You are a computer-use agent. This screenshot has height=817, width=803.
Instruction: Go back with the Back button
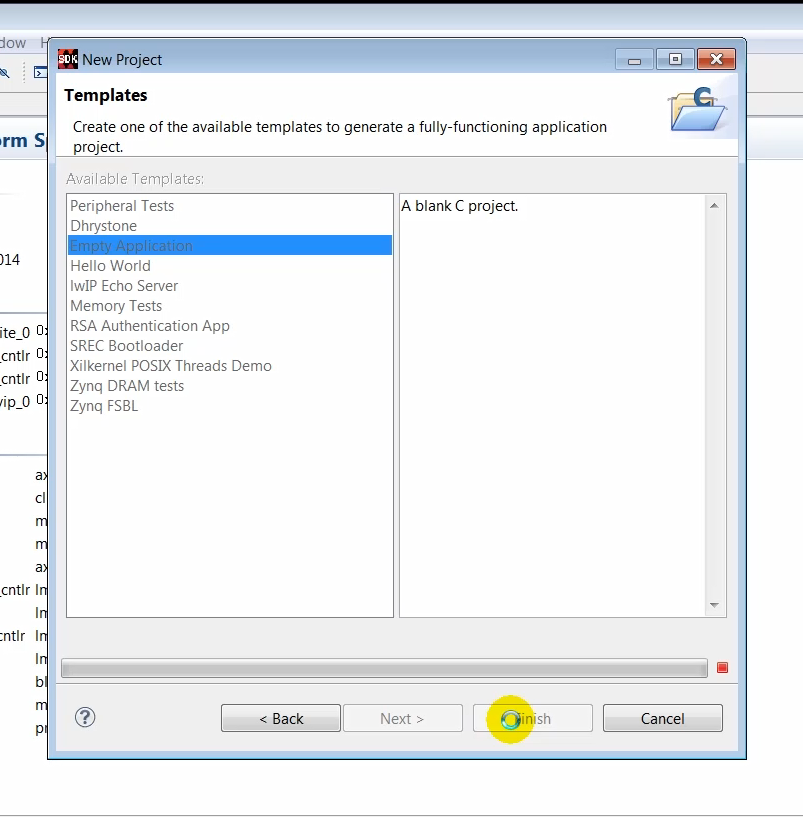coord(281,718)
